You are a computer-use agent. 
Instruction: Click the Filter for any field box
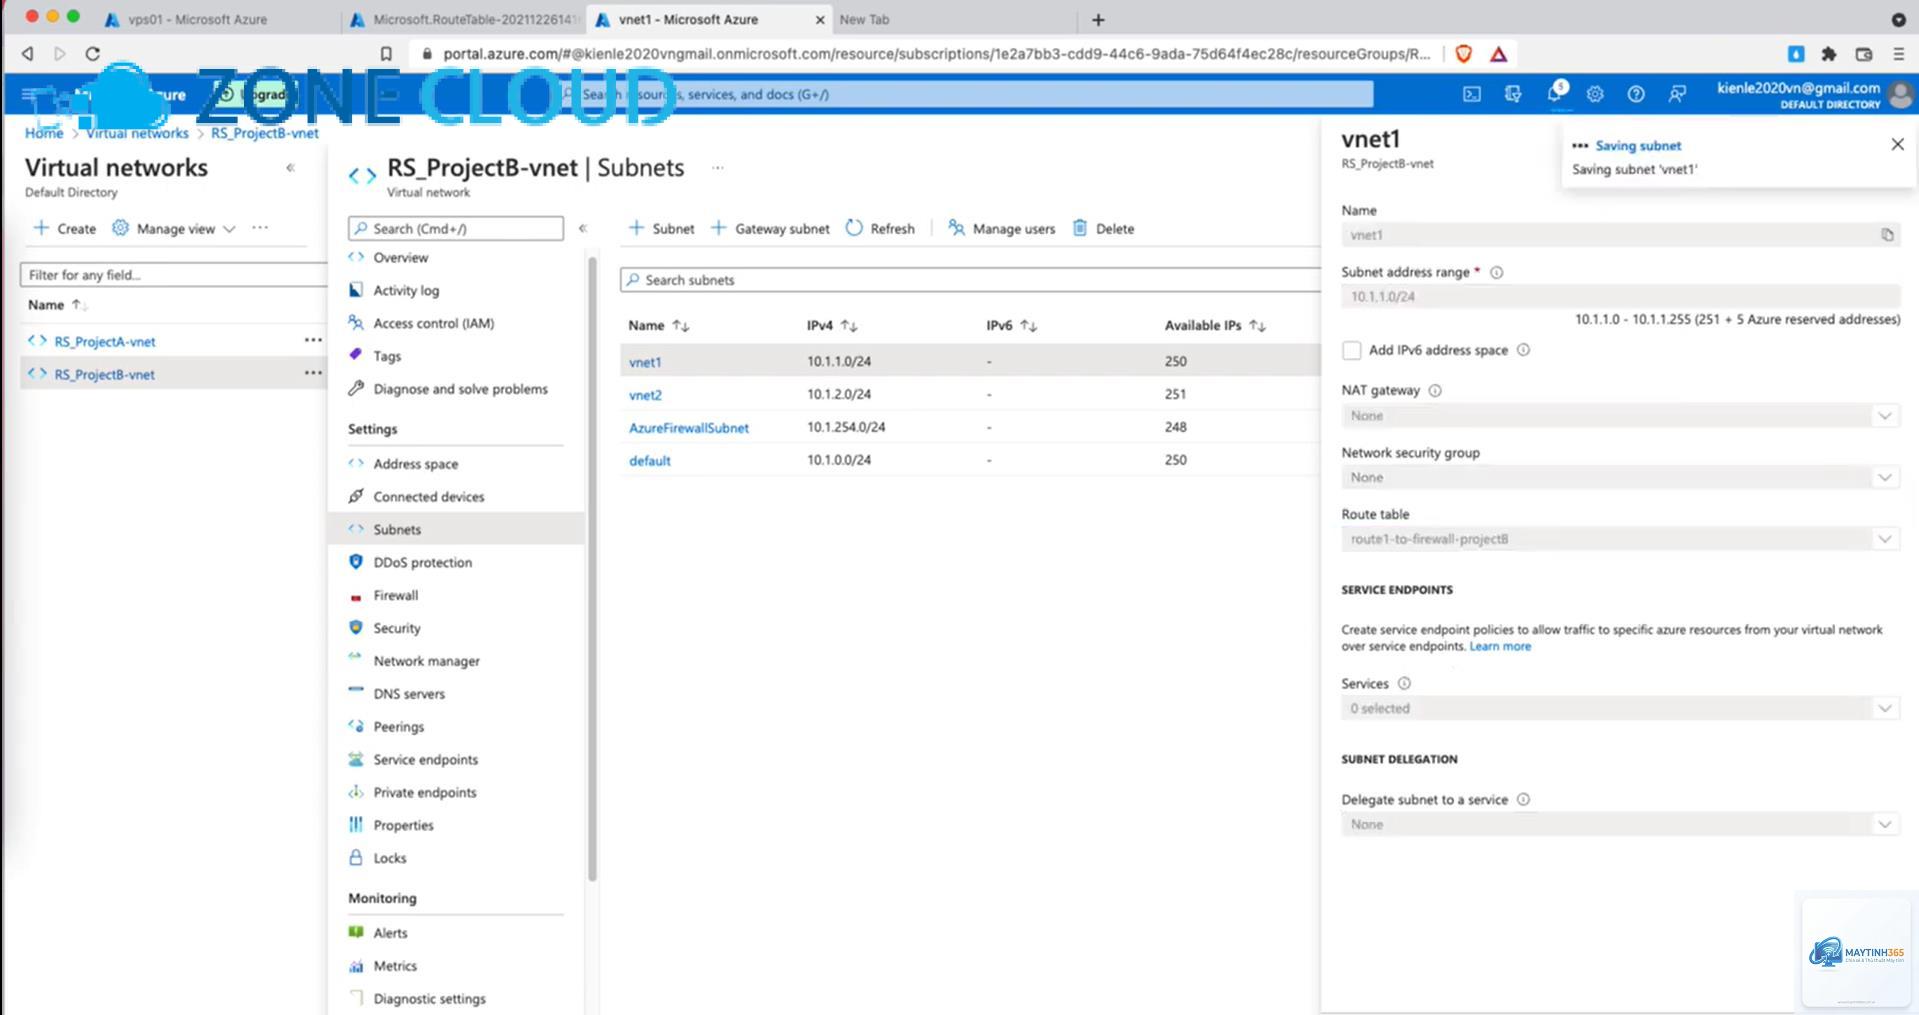tap(174, 275)
